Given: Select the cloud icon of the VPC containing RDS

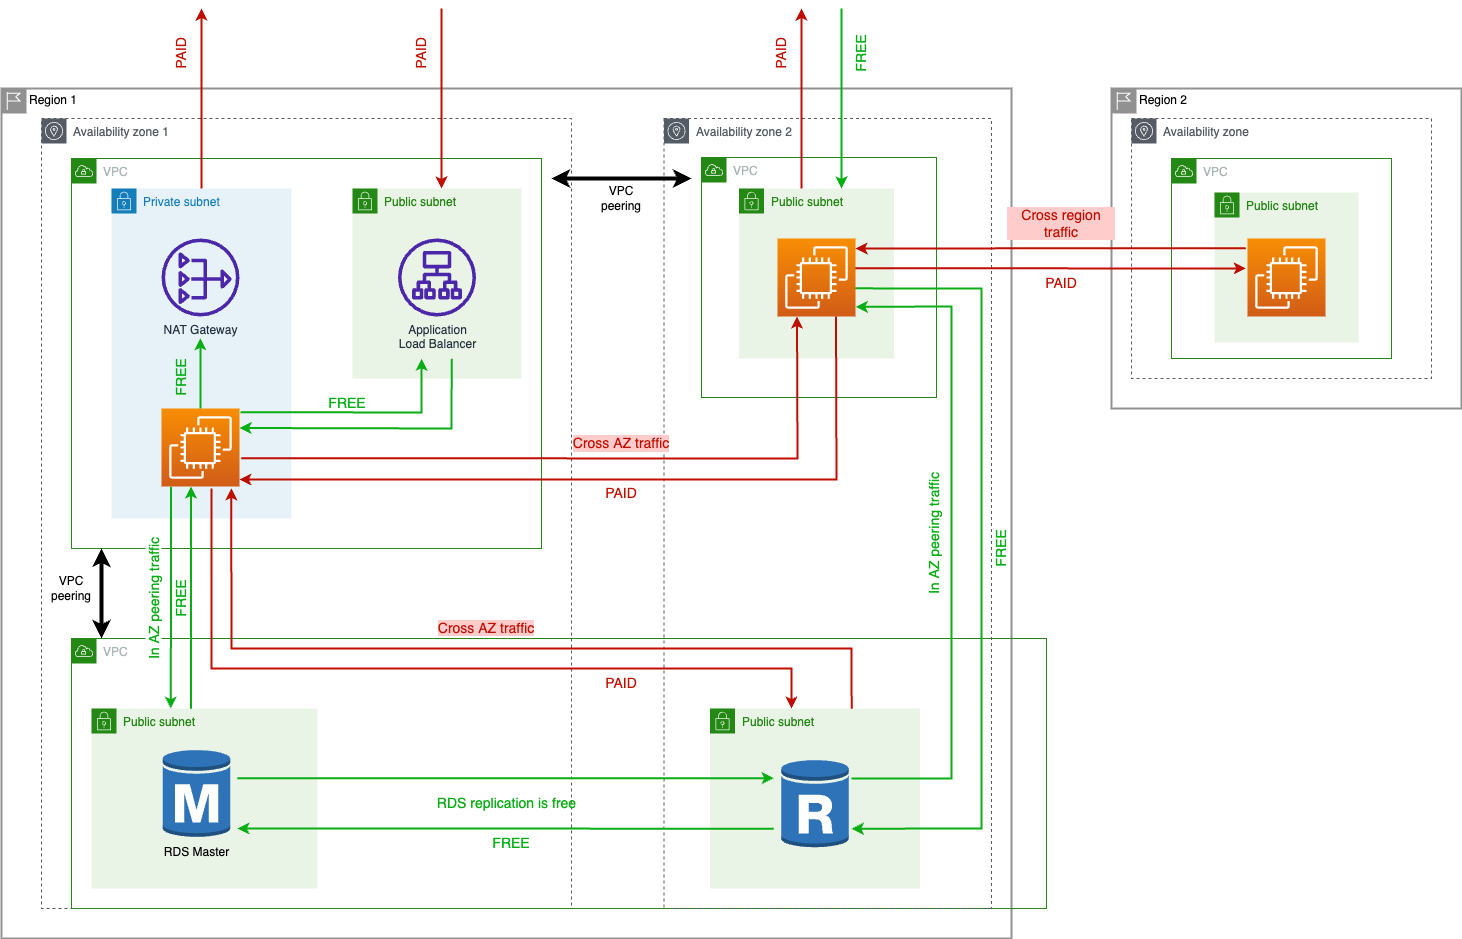Looking at the screenshot, I should (84, 651).
